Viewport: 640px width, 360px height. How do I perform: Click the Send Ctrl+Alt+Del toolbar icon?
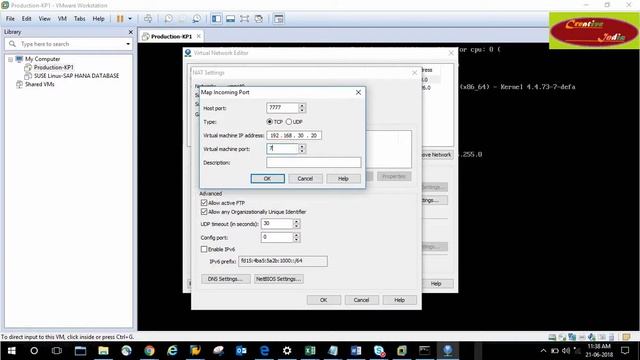148,19
